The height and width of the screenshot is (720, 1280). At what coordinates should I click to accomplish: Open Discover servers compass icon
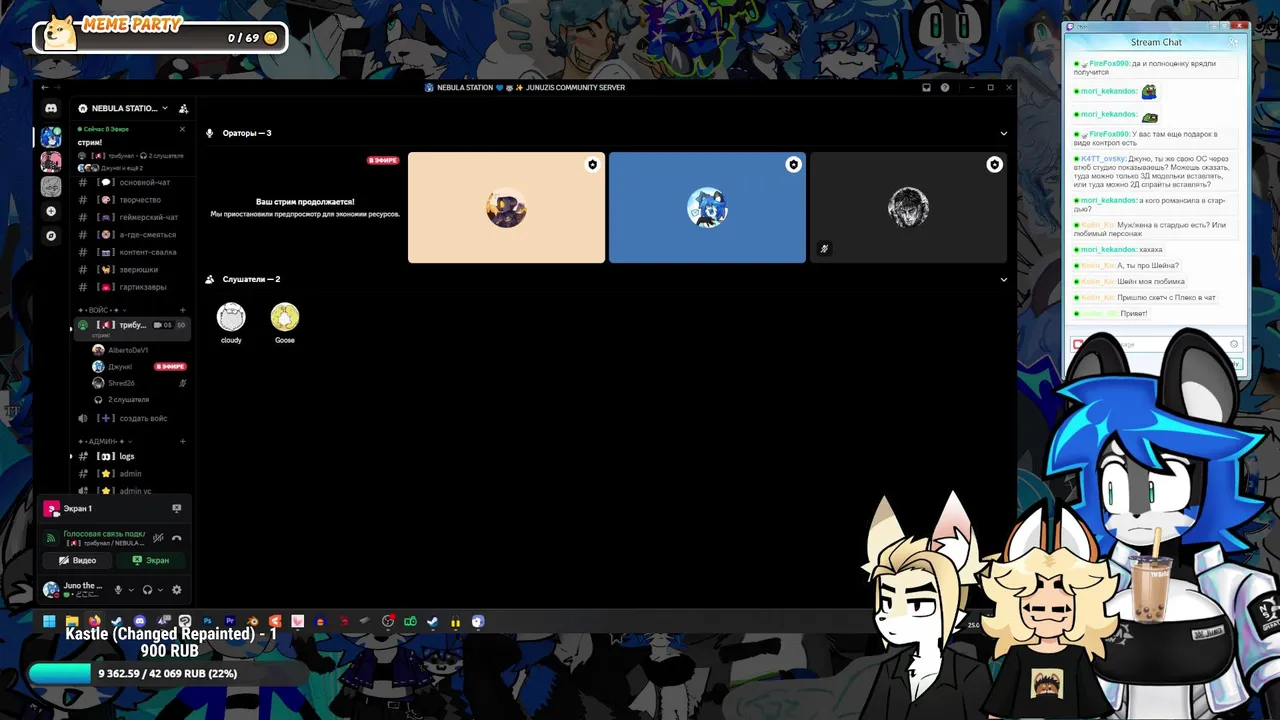pyautogui.click(x=51, y=236)
